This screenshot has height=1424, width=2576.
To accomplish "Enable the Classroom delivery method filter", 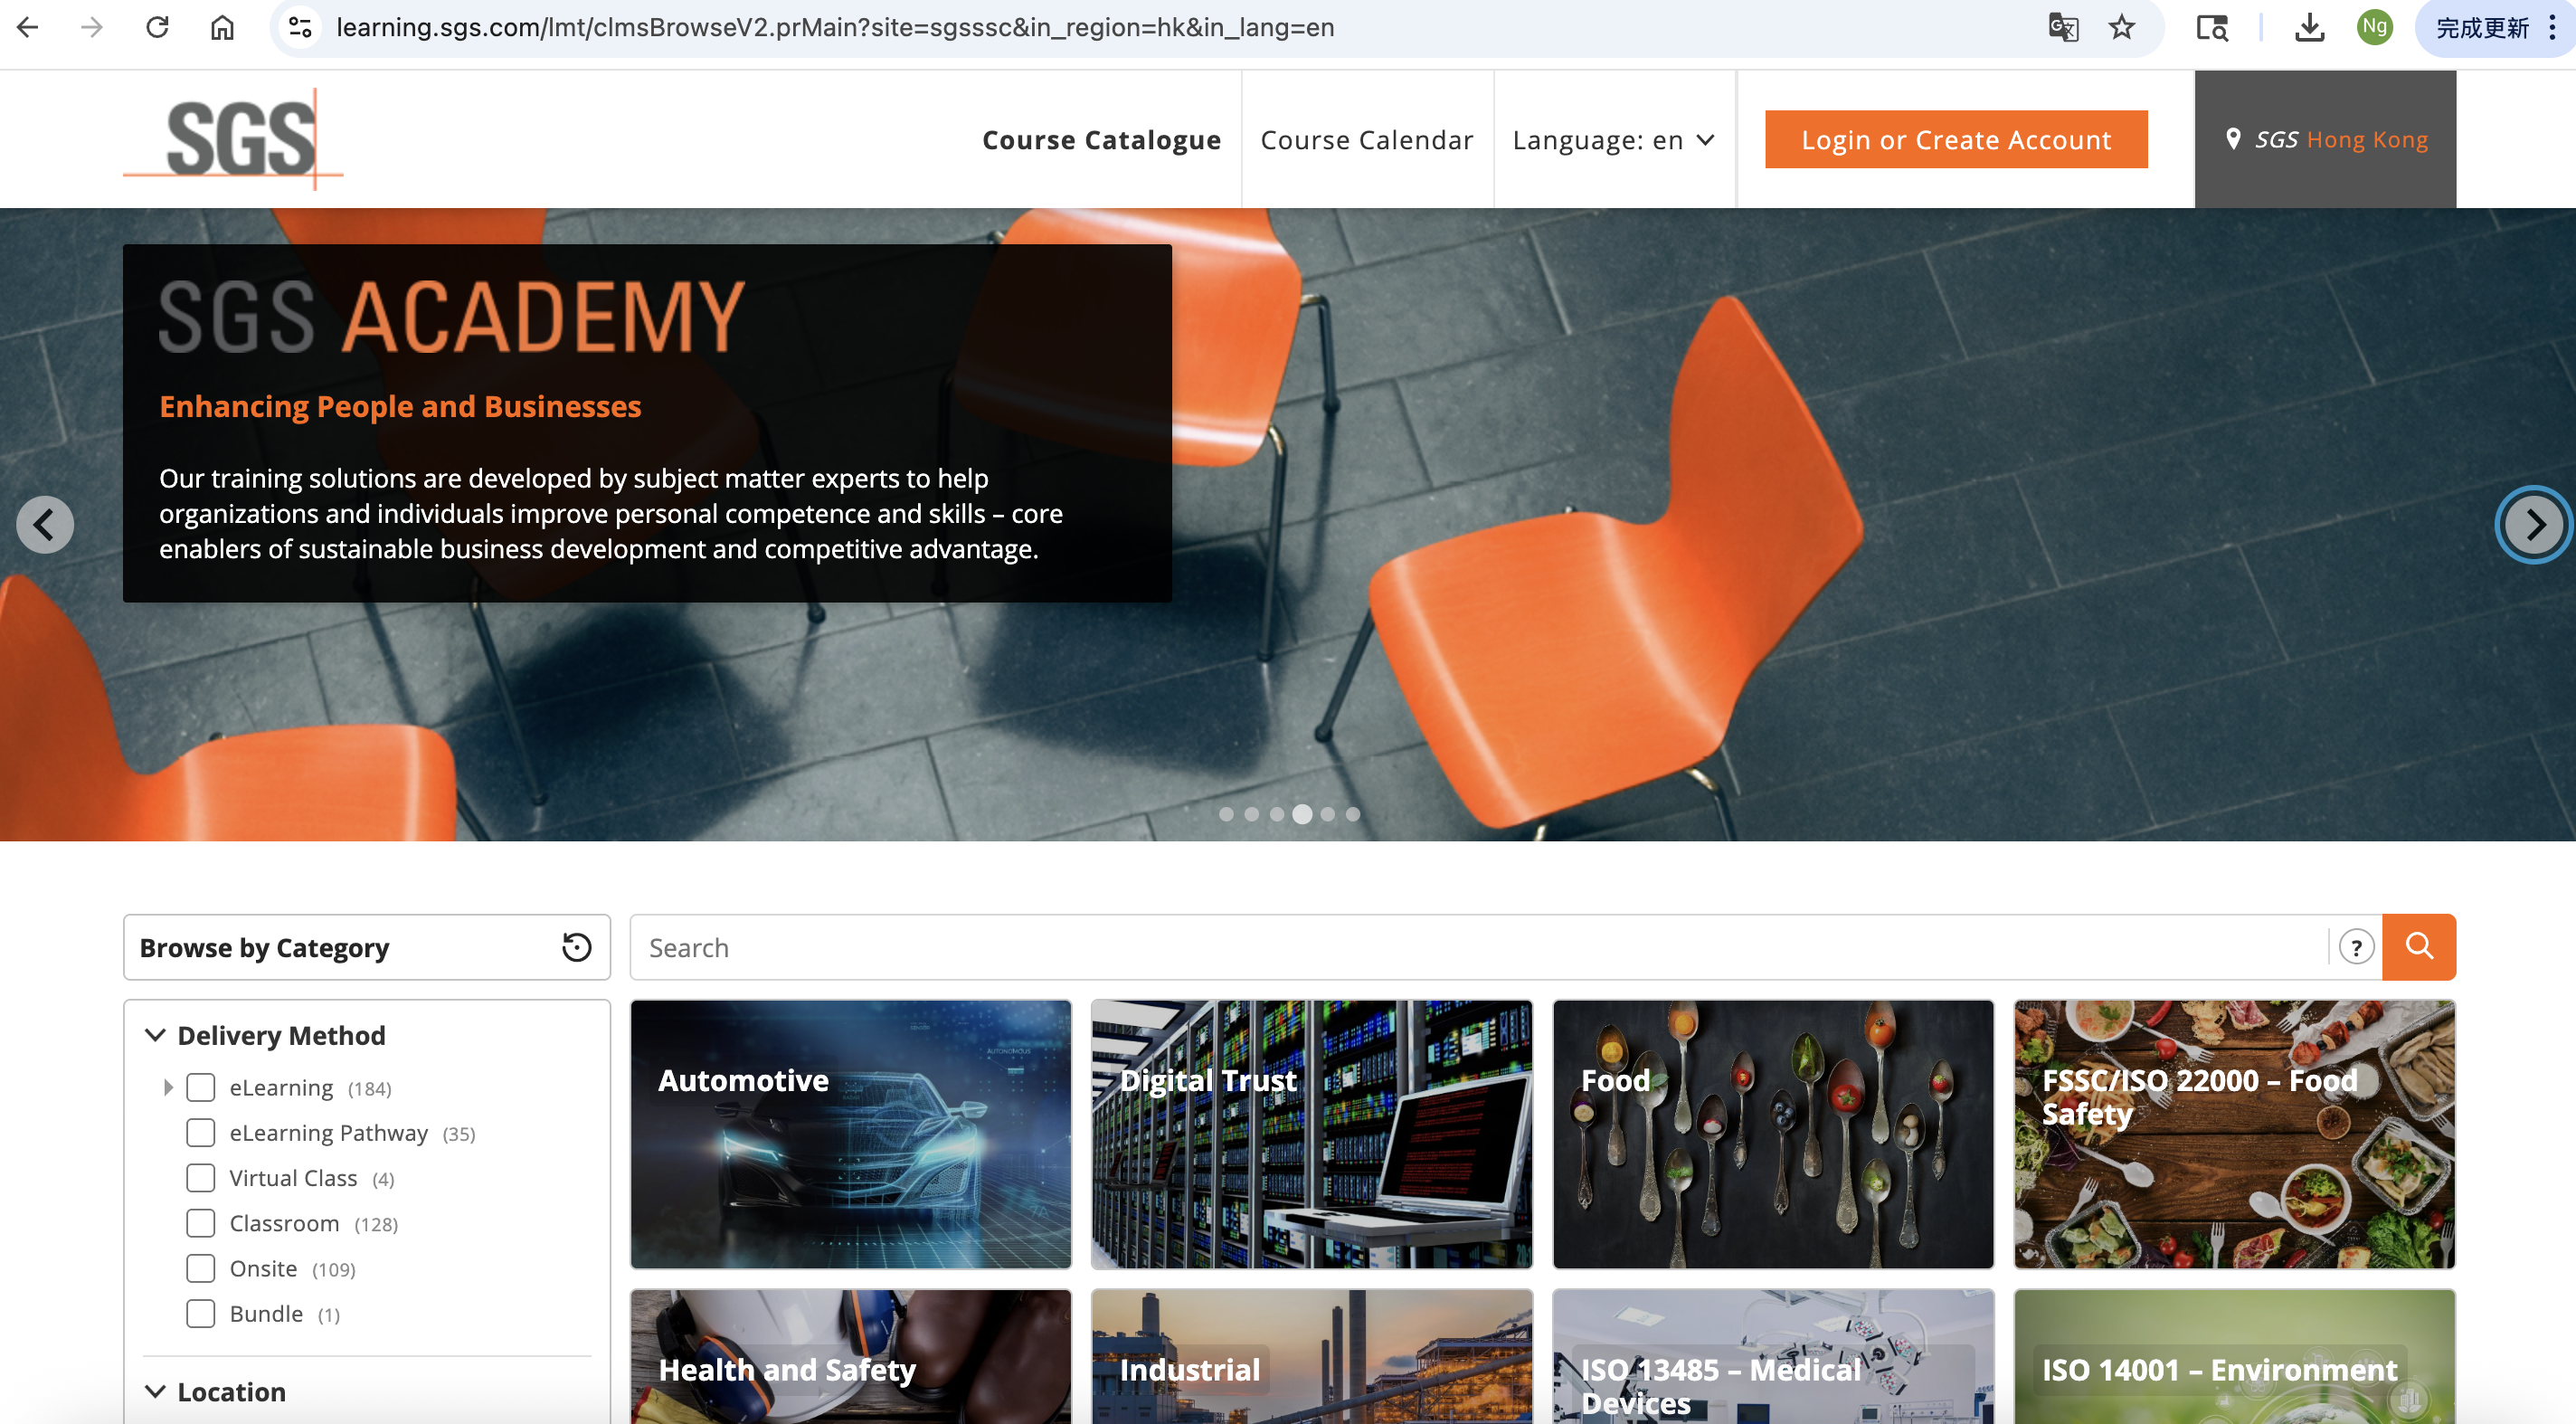I will pos(200,1222).
